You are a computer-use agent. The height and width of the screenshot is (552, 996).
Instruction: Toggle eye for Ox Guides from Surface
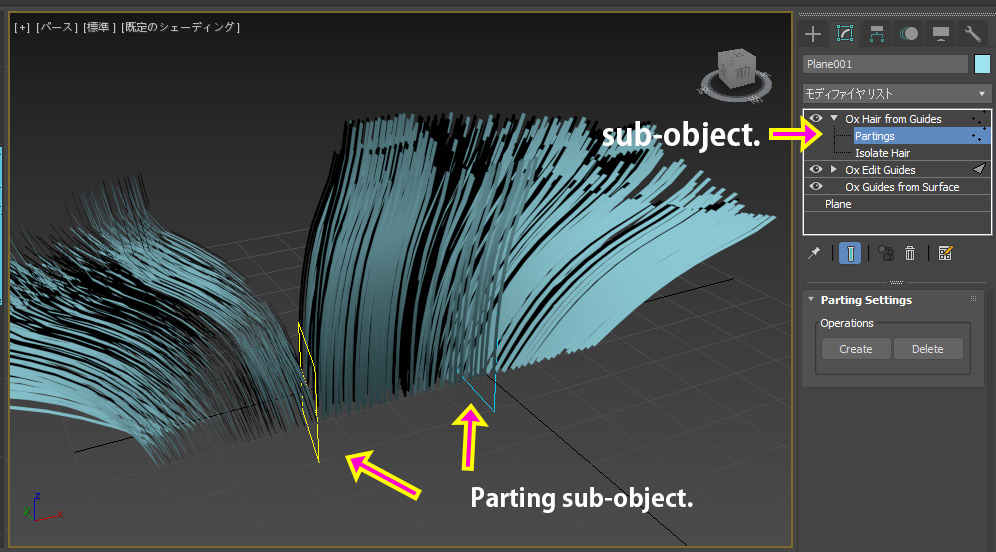(816, 187)
